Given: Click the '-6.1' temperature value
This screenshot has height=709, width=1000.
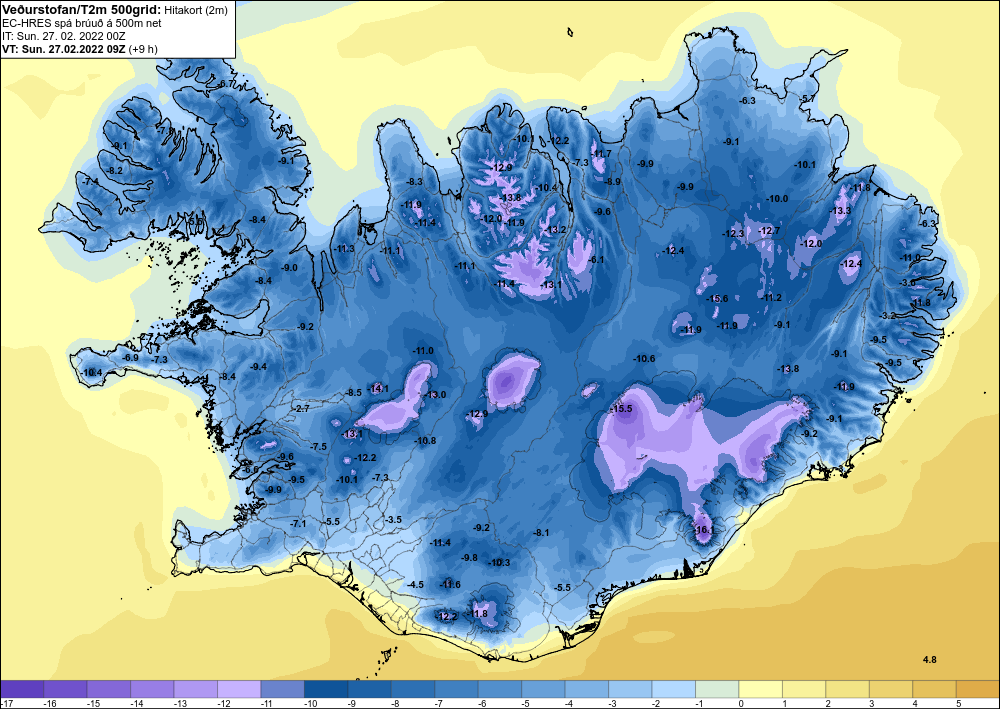Looking at the screenshot, I should (x=596, y=259).
